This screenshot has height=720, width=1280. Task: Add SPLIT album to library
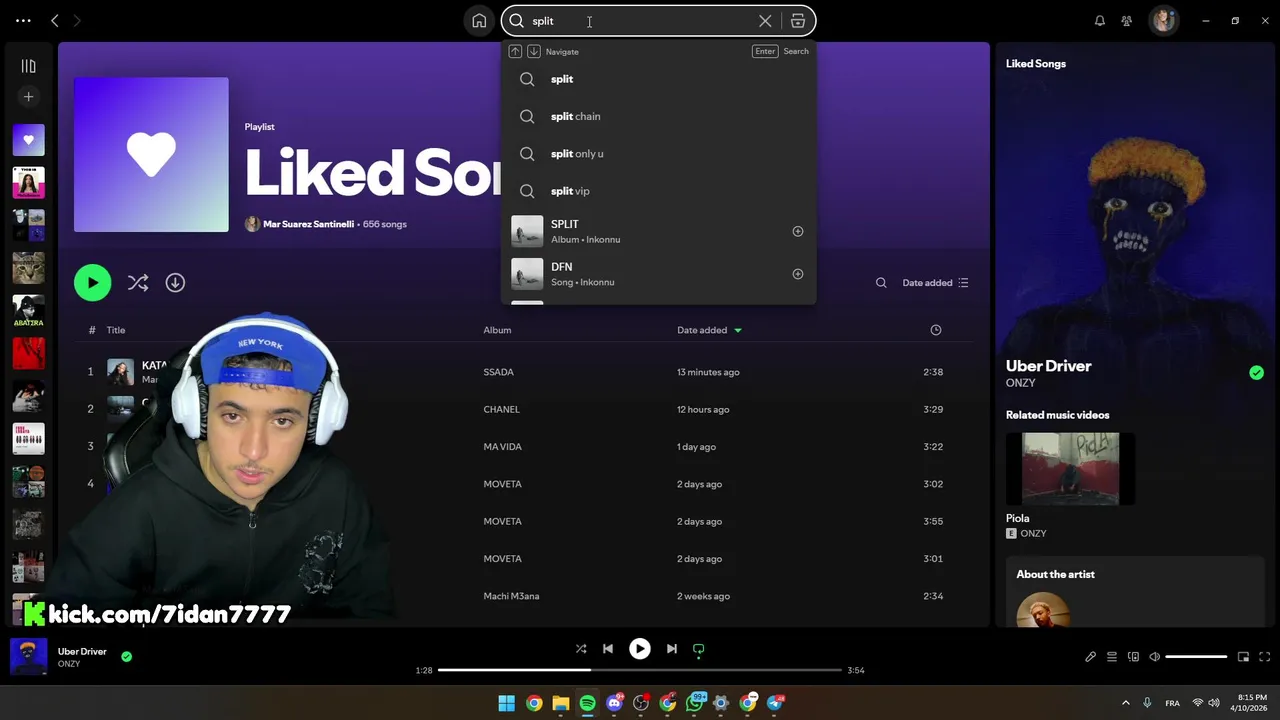798,231
